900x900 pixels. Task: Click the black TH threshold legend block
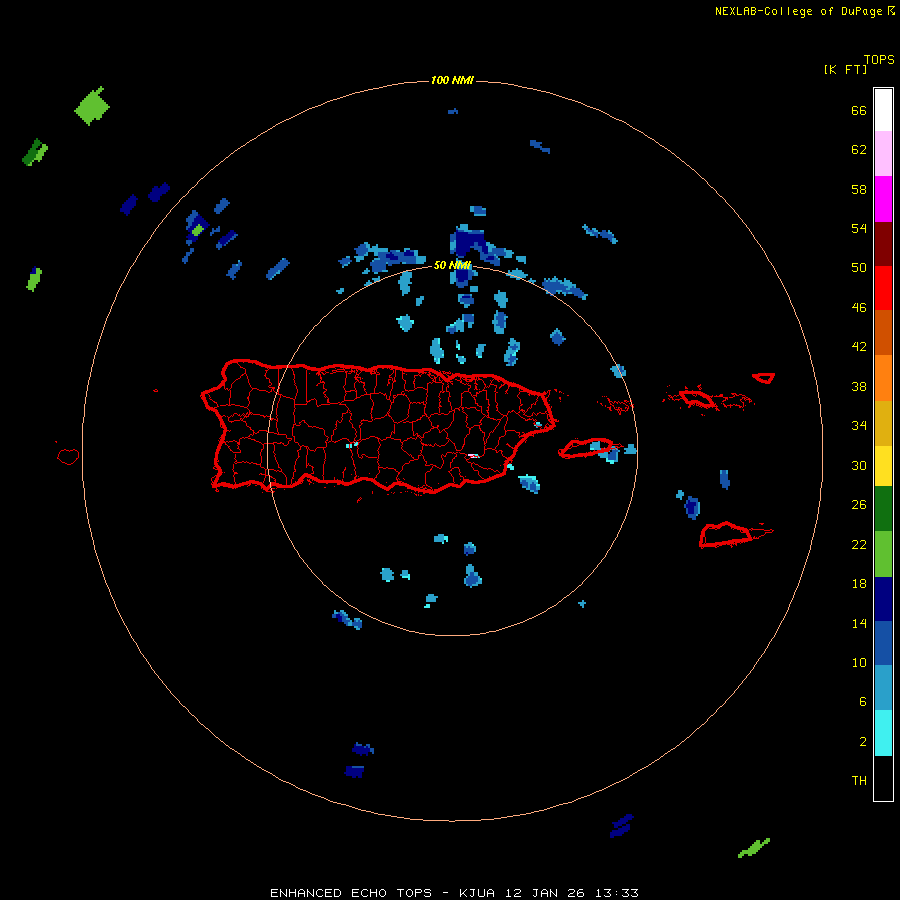(x=883, y=778)
